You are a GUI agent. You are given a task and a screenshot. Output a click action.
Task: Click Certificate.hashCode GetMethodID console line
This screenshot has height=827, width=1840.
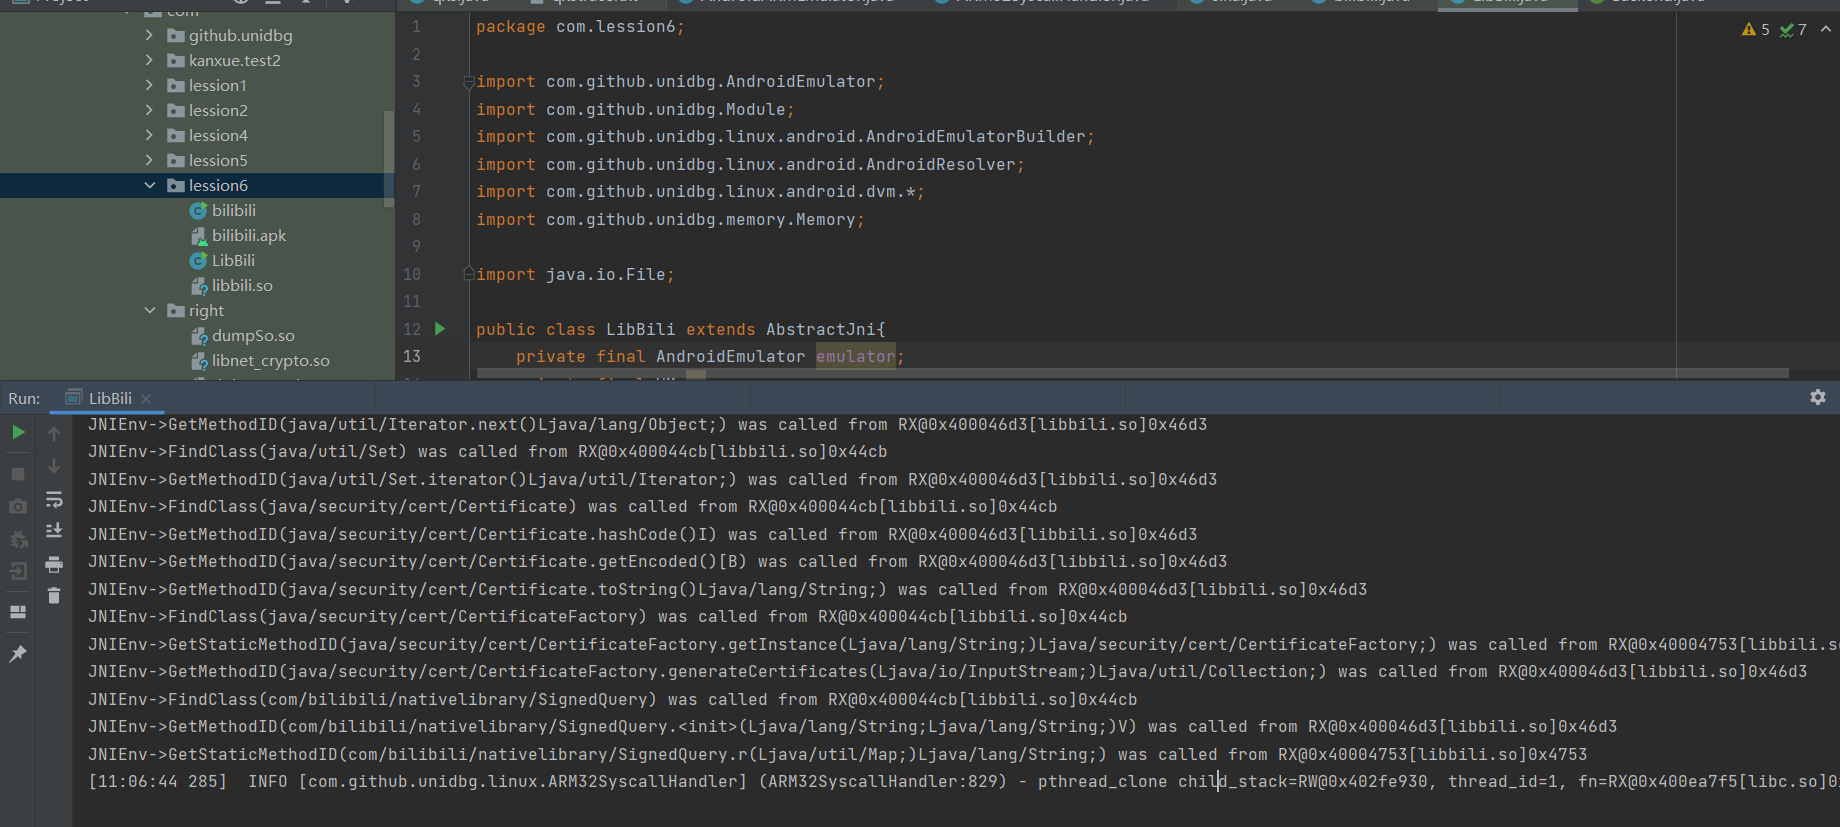[x=642, y=534]
